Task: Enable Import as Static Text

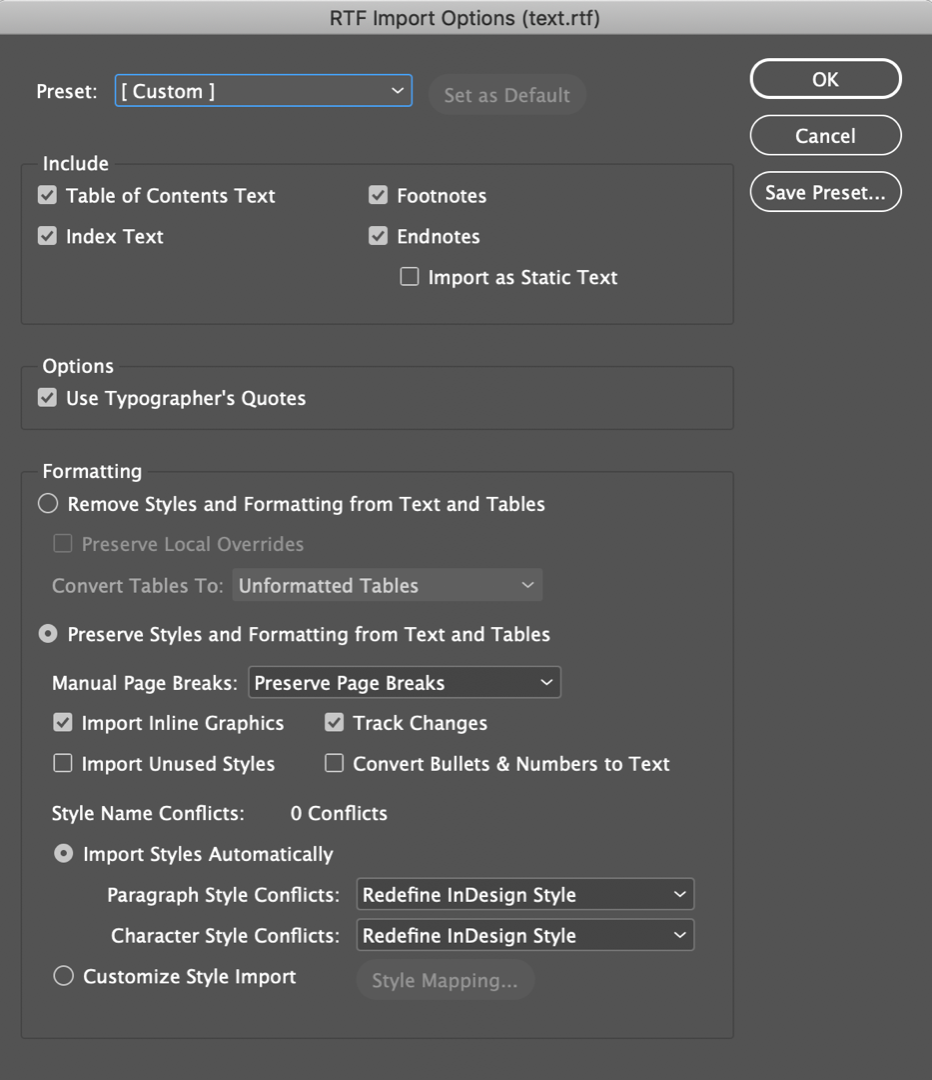Action: pos(409,278)
